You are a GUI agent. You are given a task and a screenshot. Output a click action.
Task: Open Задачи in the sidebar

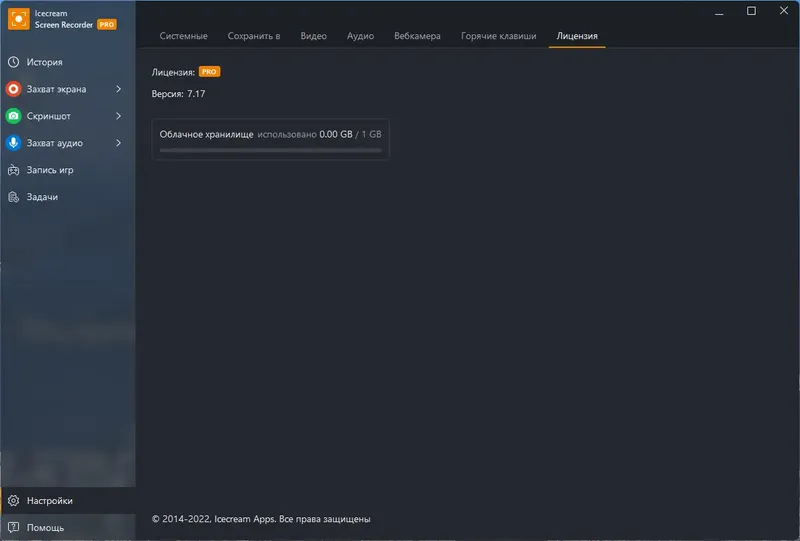click(x=68, y=197)
